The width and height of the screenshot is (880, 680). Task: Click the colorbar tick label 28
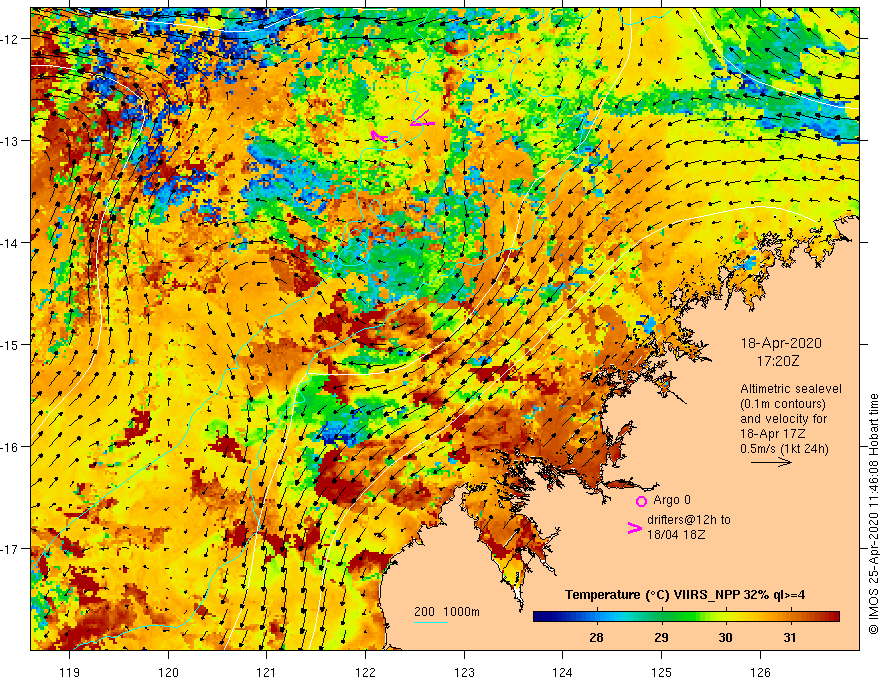click(x=596, y=637)
